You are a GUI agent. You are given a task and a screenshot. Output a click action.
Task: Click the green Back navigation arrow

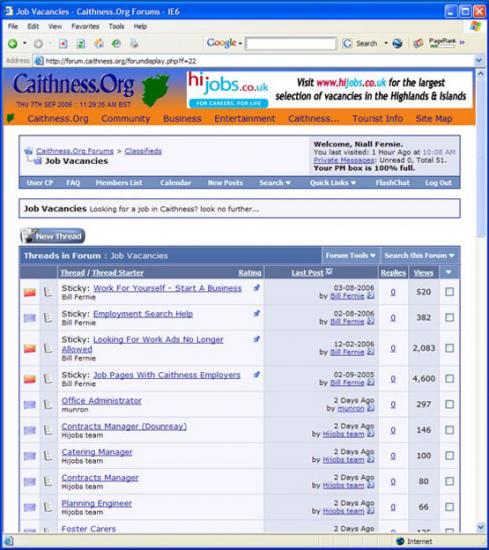[x=13, y=44]
